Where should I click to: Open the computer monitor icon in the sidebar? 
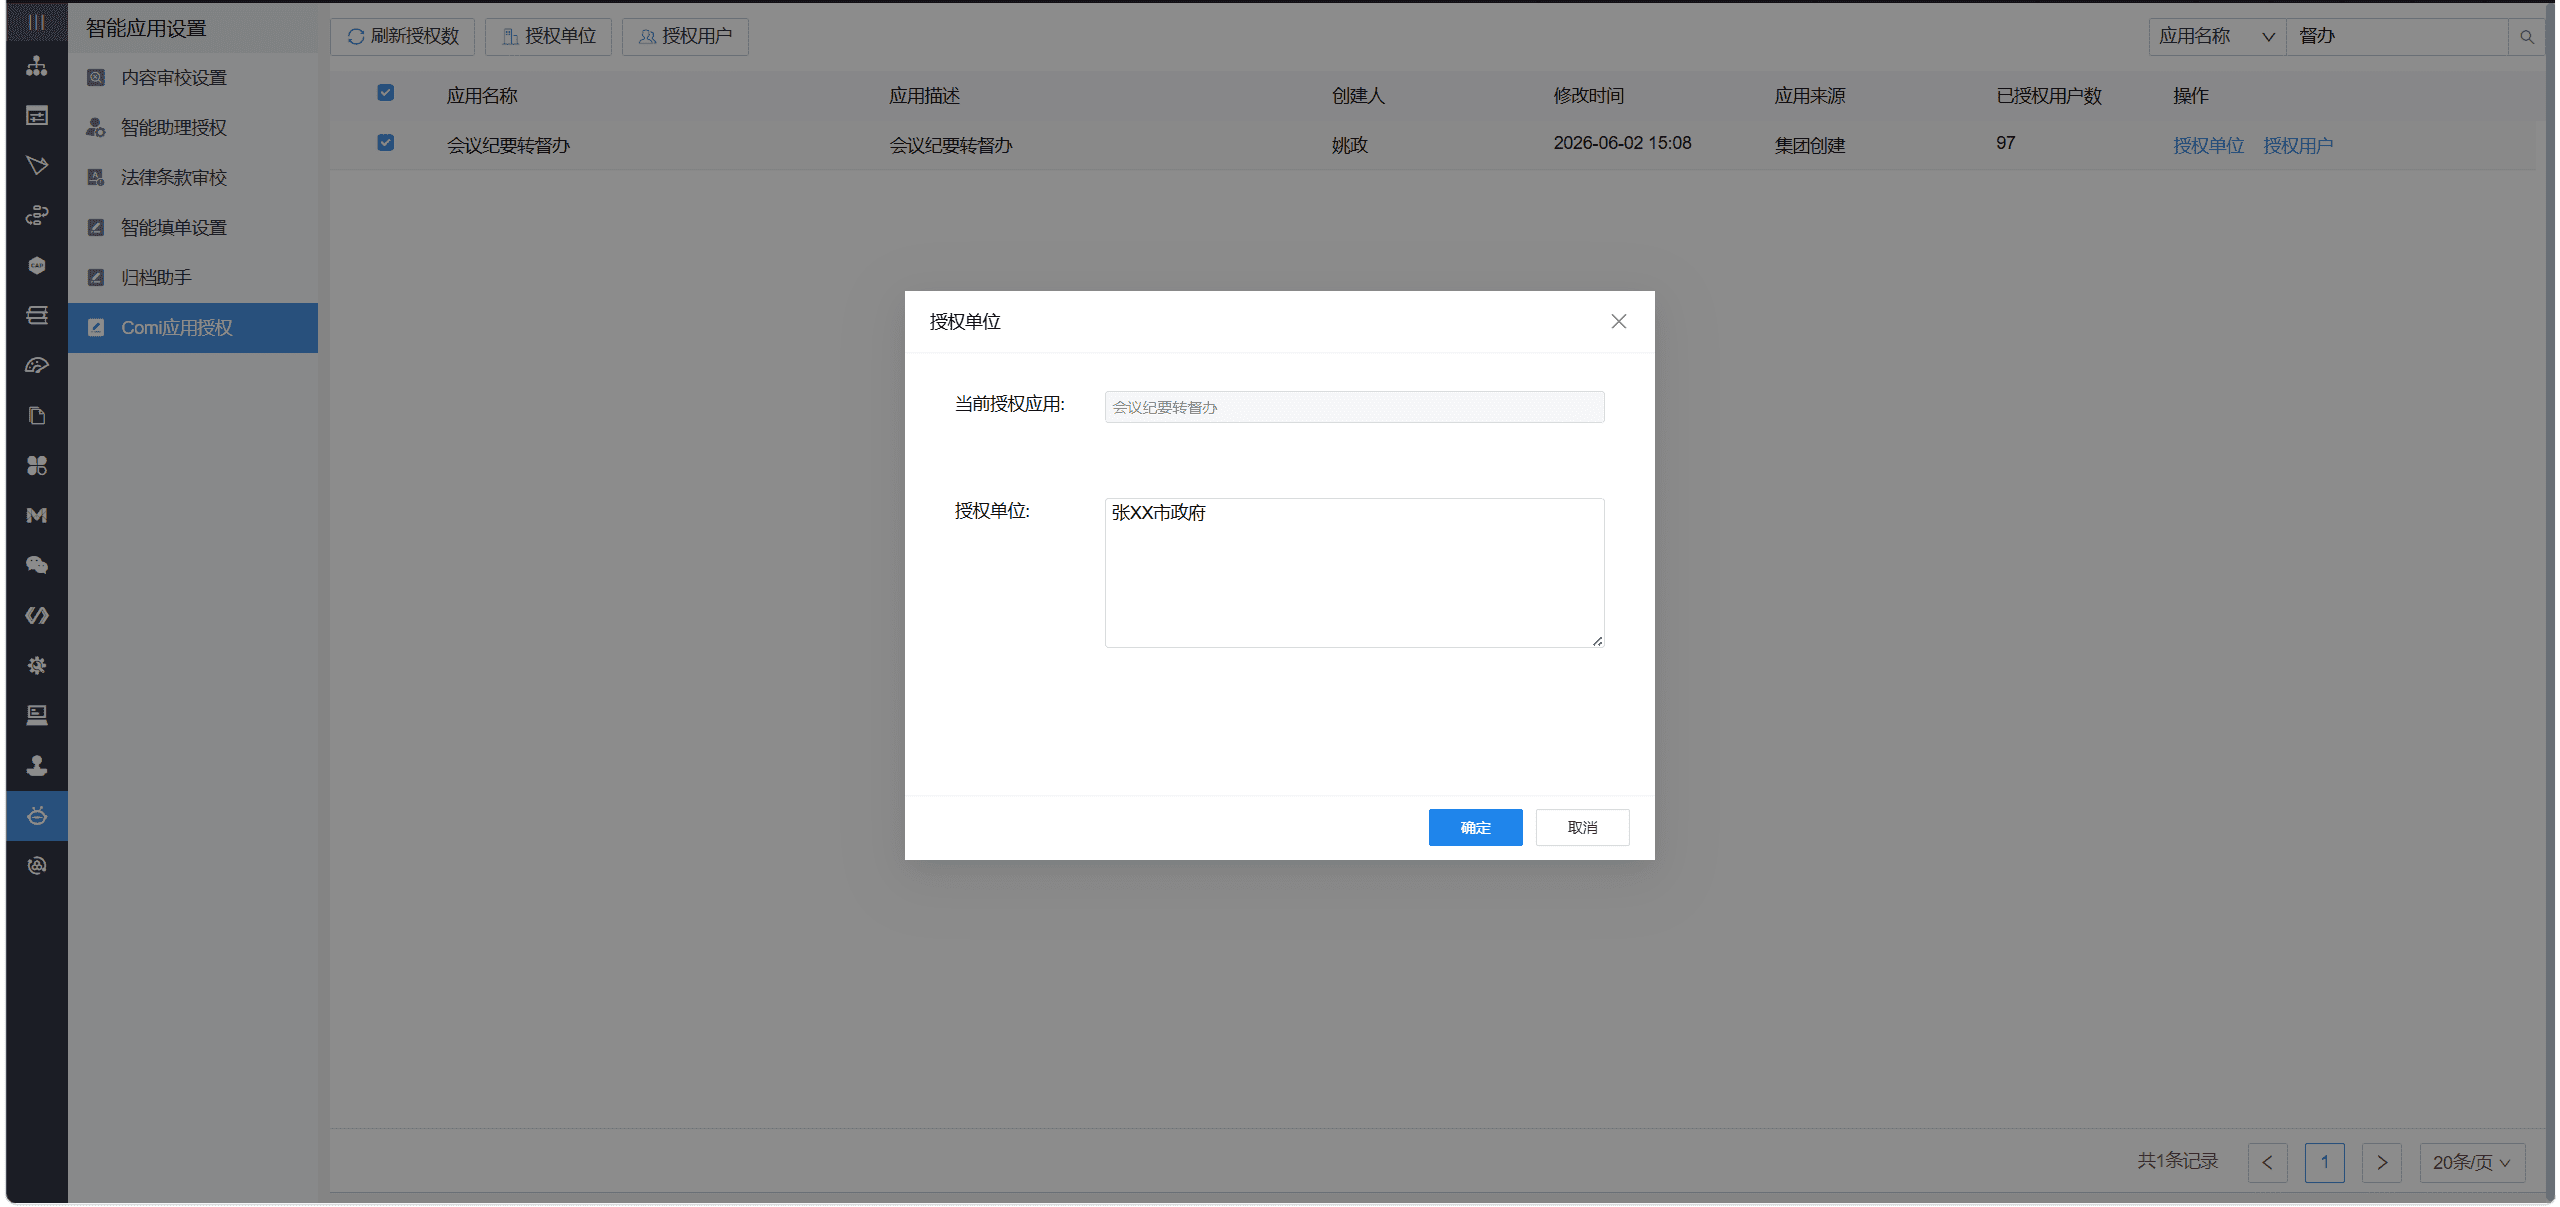tap(37, 716)
